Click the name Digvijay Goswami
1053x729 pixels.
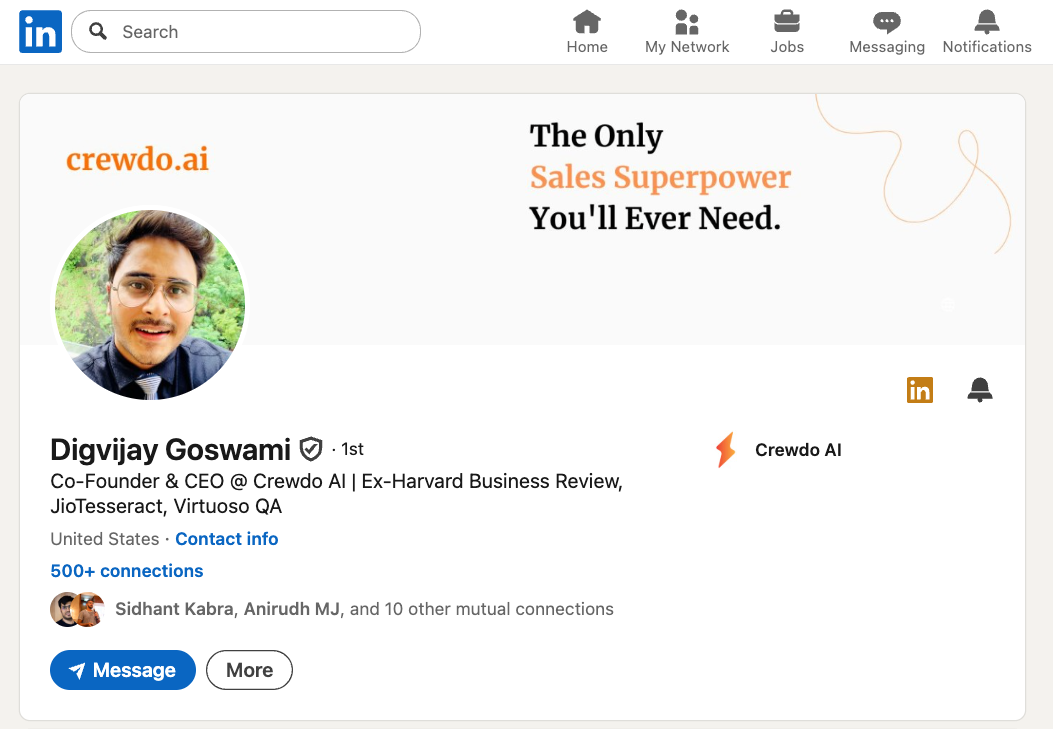[171, 450]
